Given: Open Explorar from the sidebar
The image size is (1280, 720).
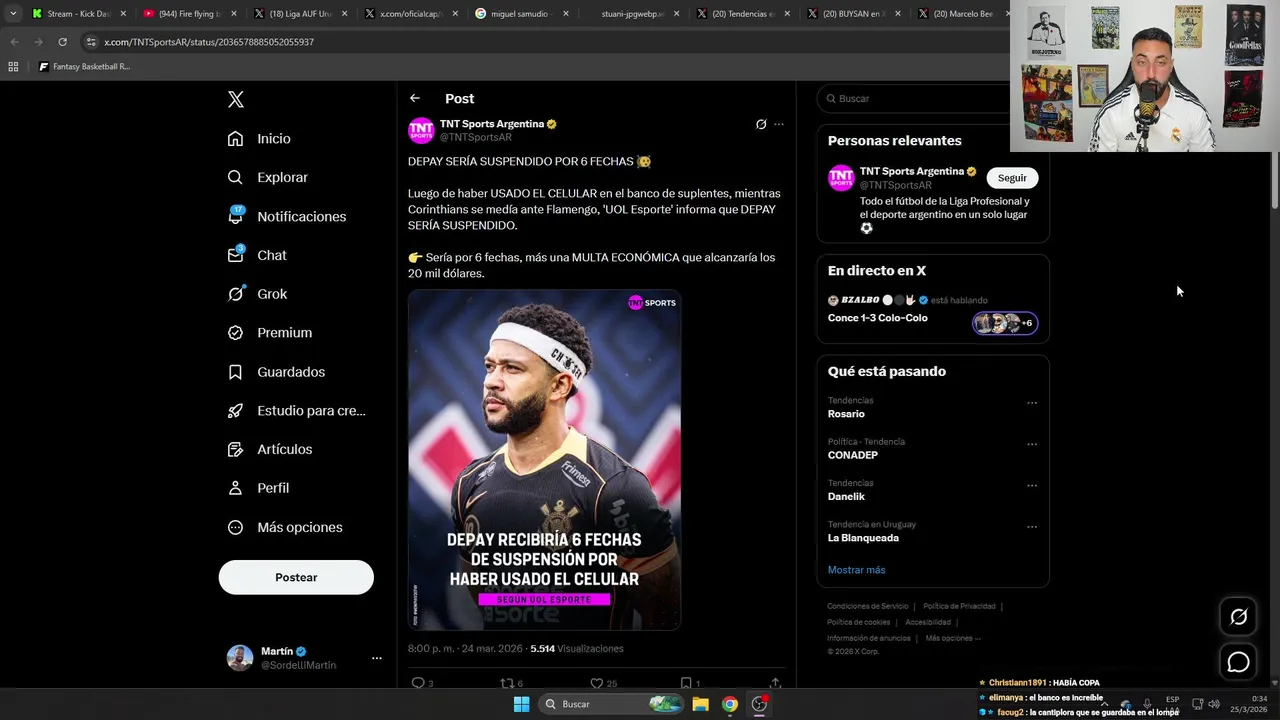Looking at the screenshot, I should click(267, 177).
